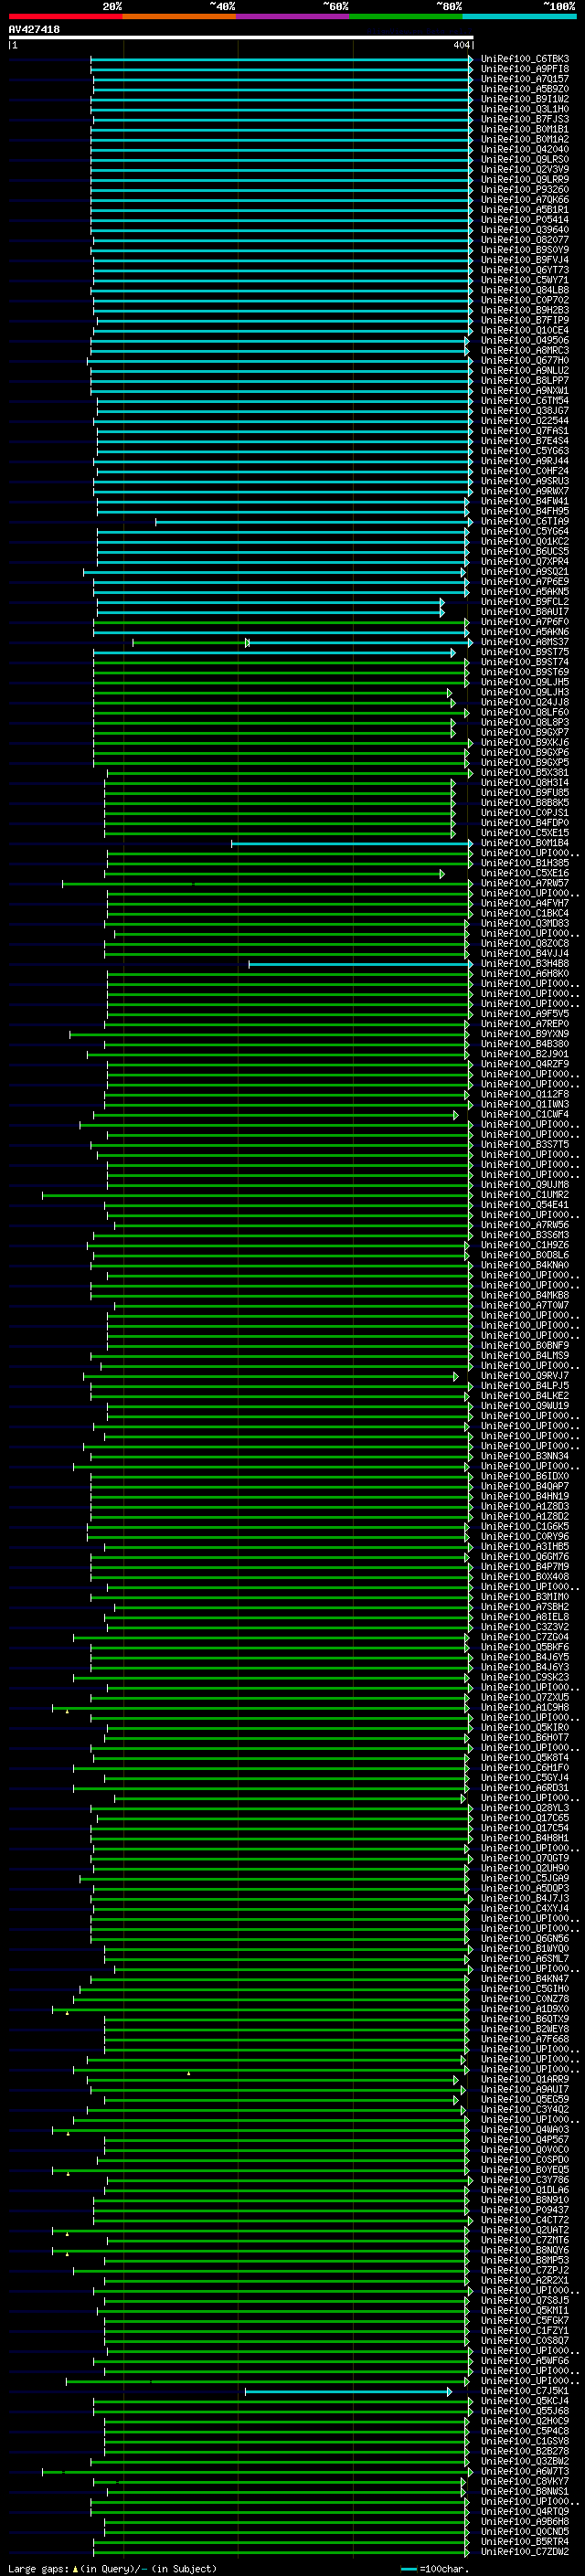Open hit UniRef100_Q39640
The width and height of the screenshot is (585, 2576).
pos(525,229)
